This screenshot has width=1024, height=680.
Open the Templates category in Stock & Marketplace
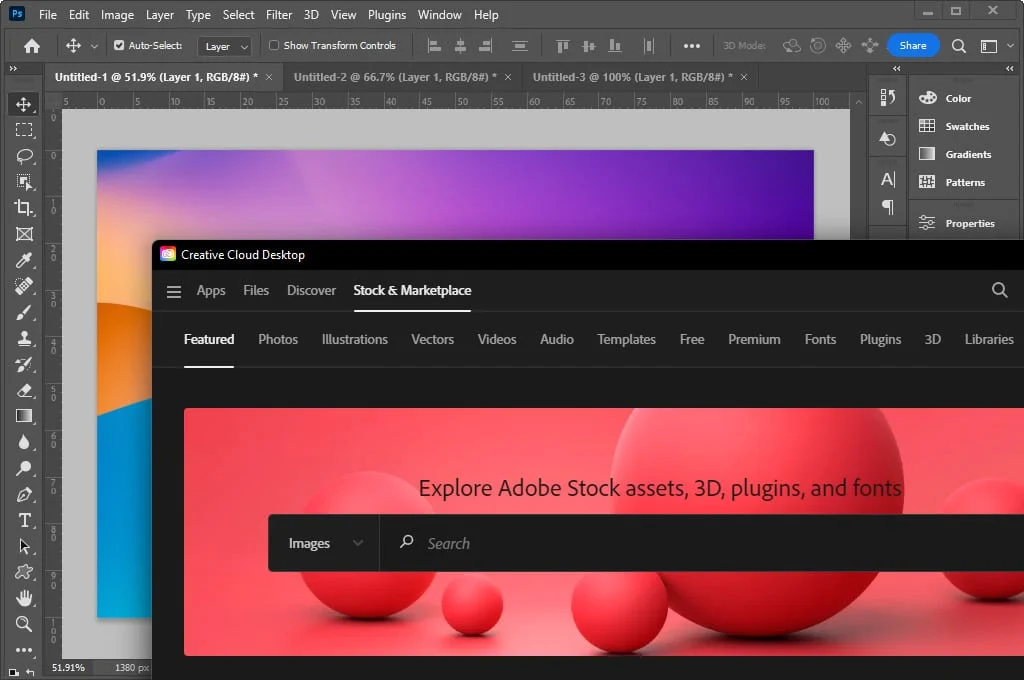coord(626,340)
